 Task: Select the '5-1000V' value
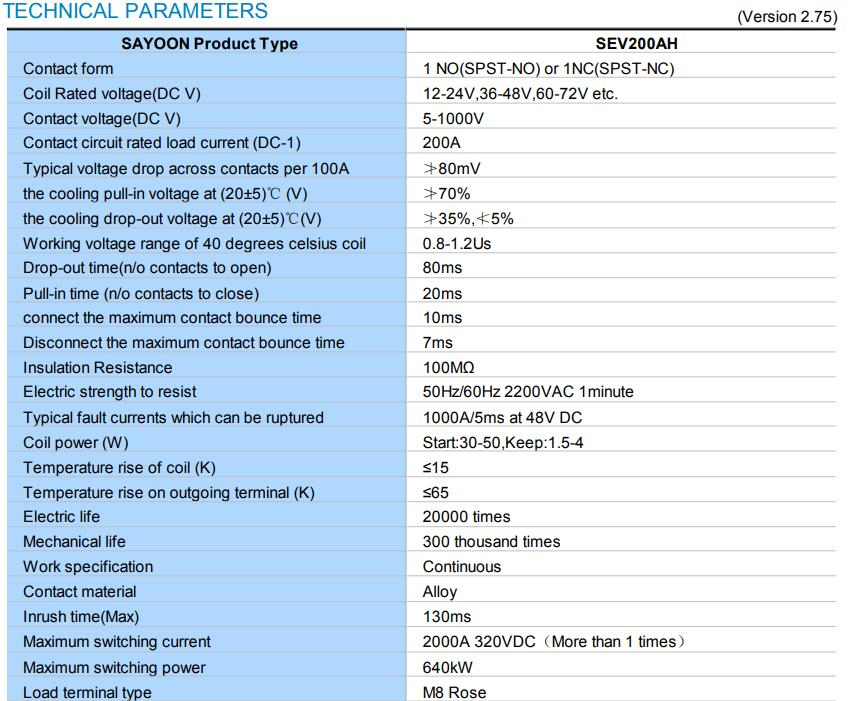(x=453, y=119)
